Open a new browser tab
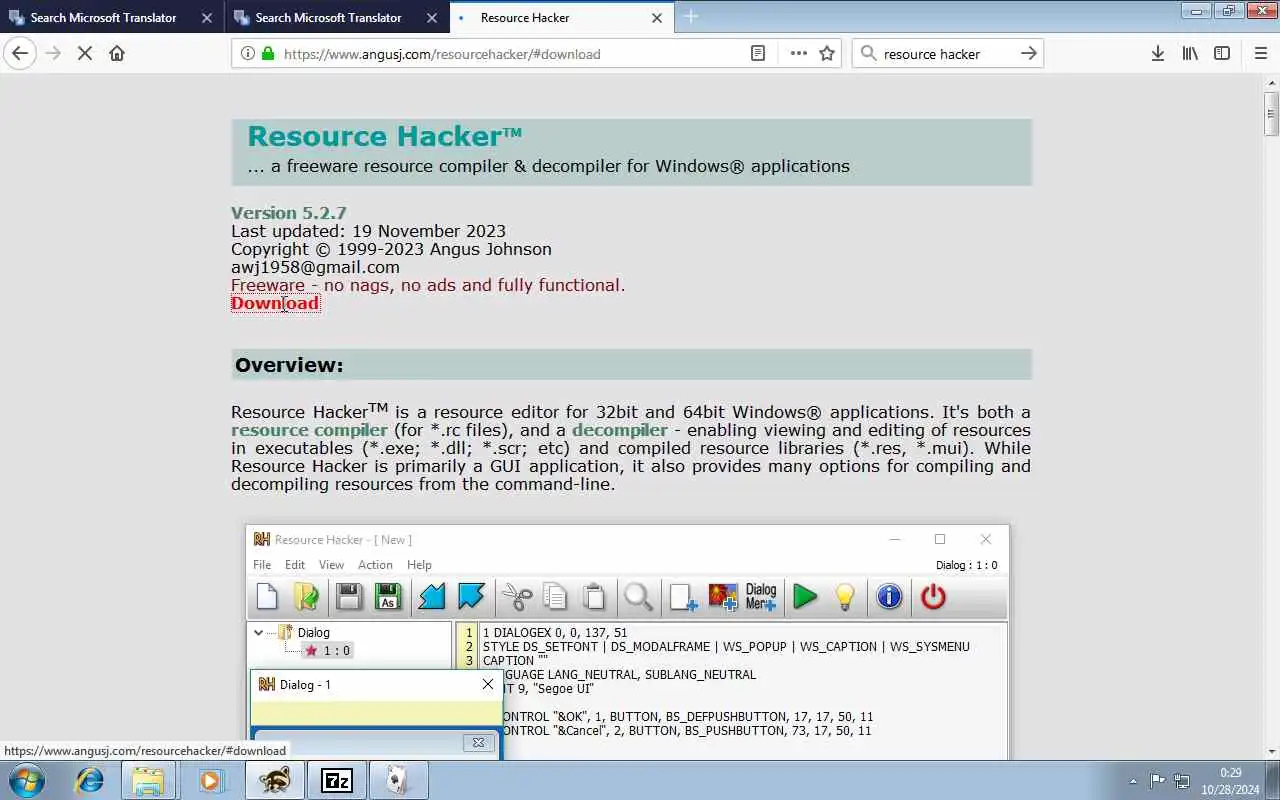Image resolution: width=1280 pixels, height=800 pixels. pos(690,17)
